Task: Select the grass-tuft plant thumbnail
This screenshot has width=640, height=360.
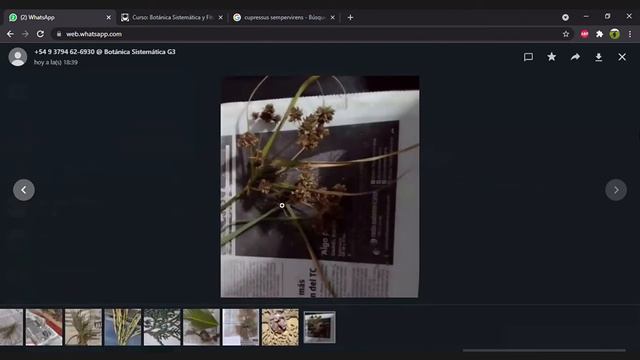Action: tap(83, 327)
